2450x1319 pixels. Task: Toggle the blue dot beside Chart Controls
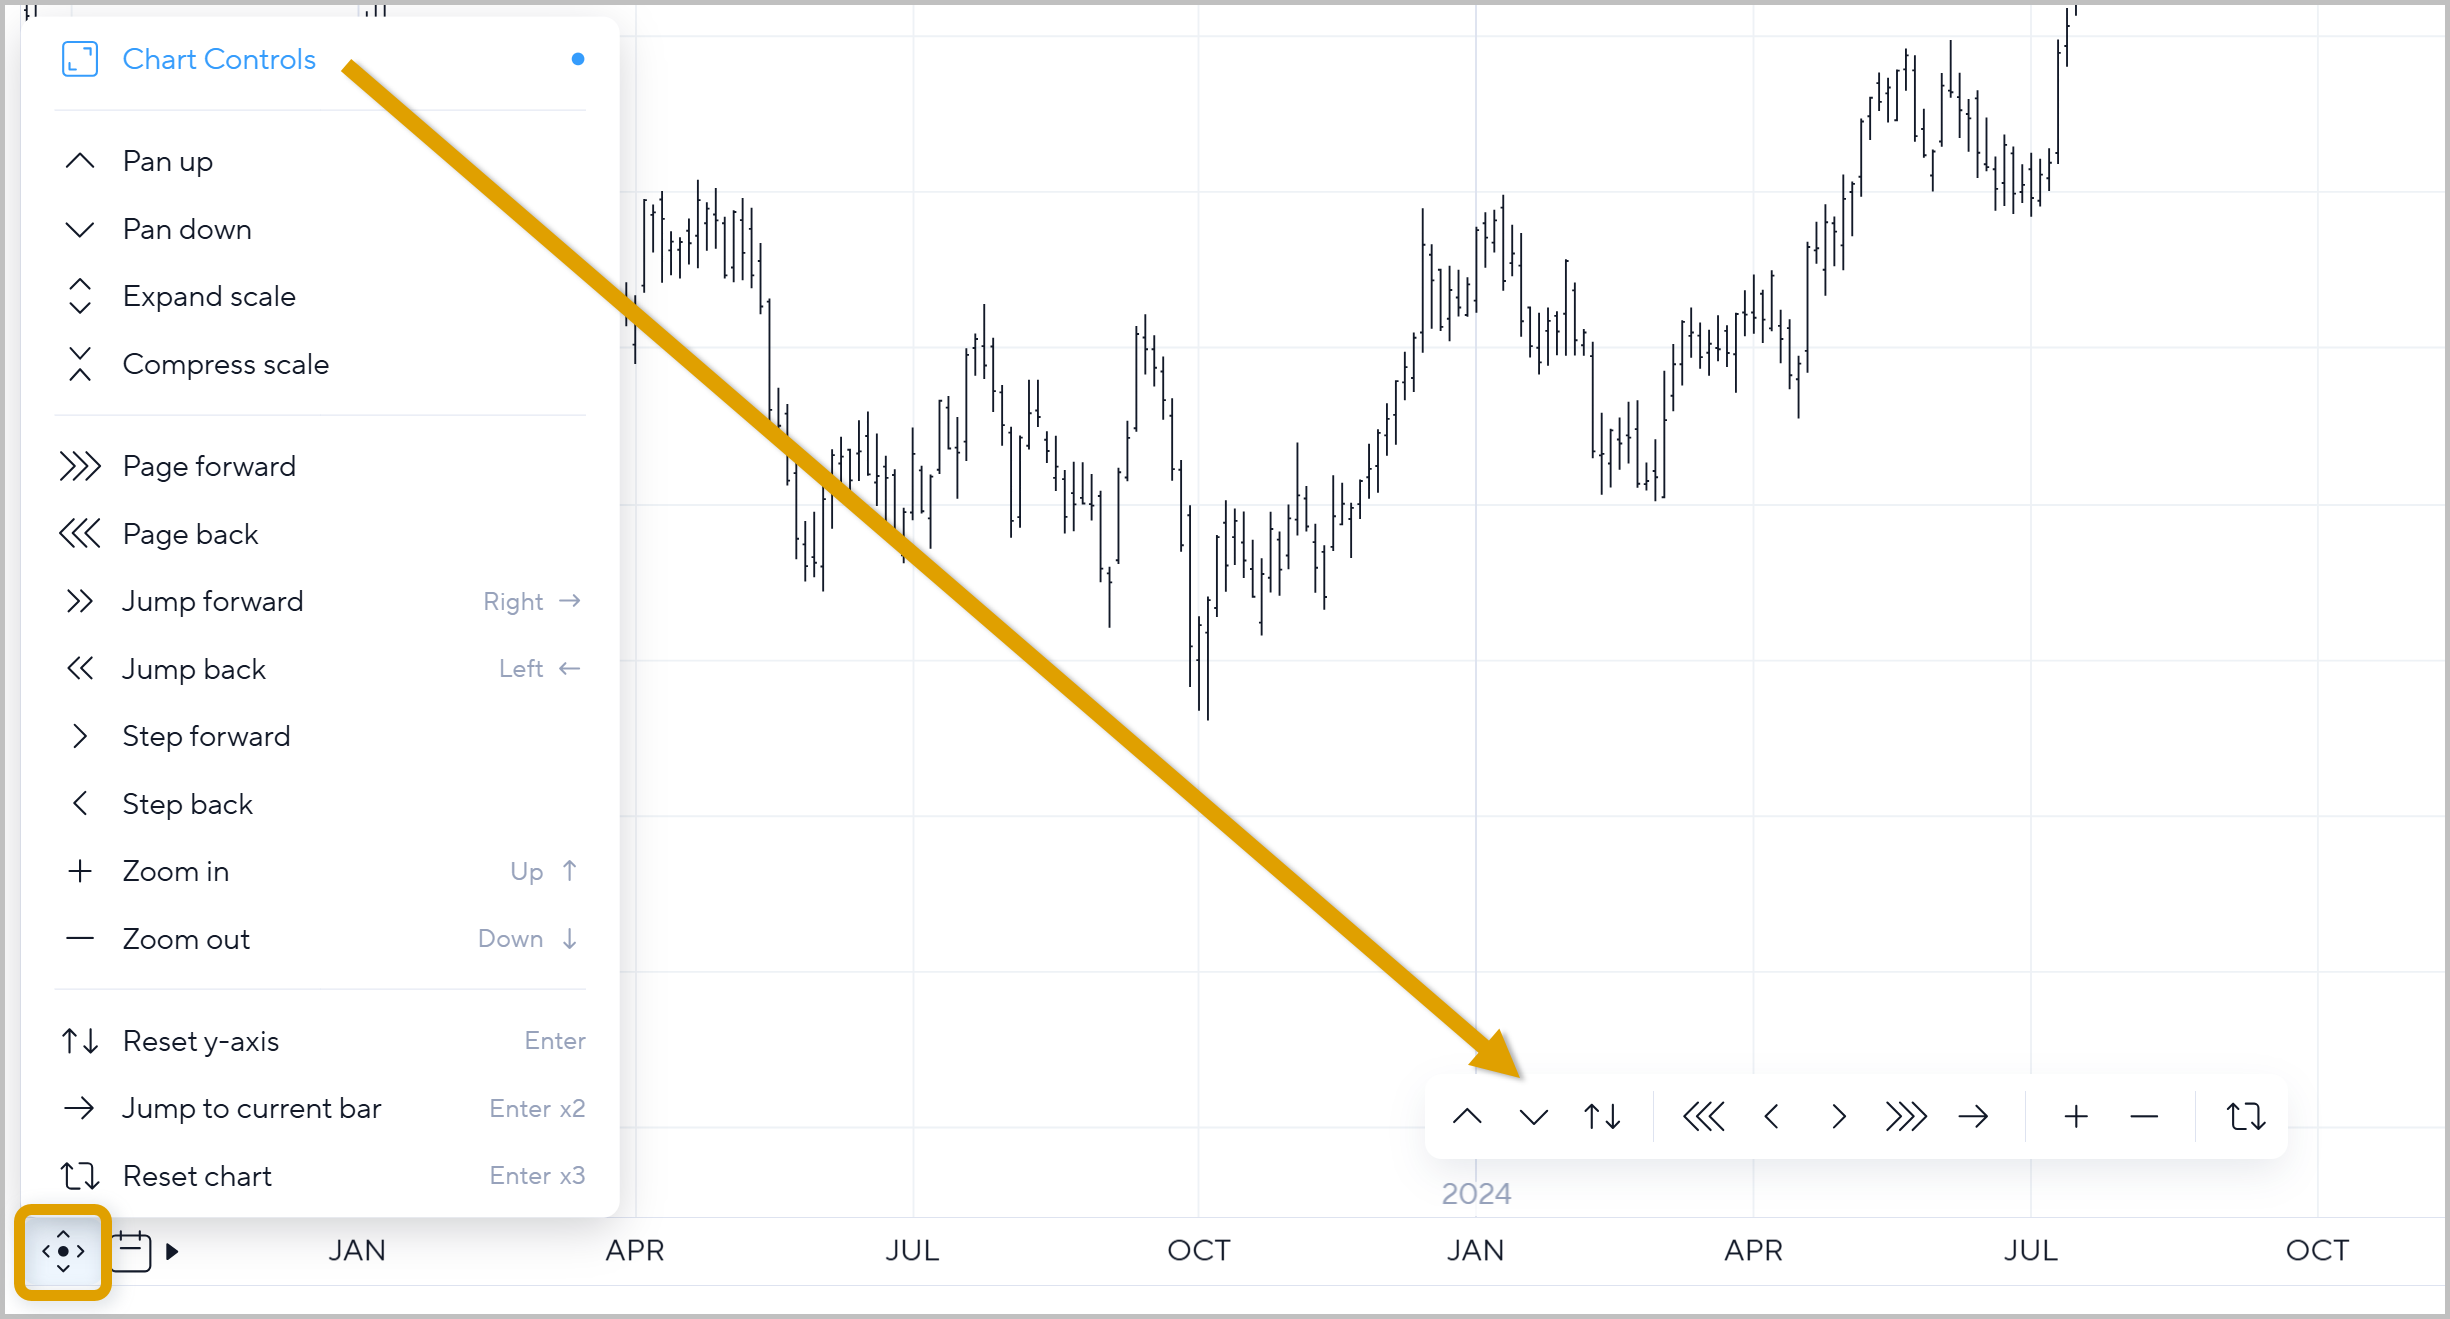click(578, 59)
